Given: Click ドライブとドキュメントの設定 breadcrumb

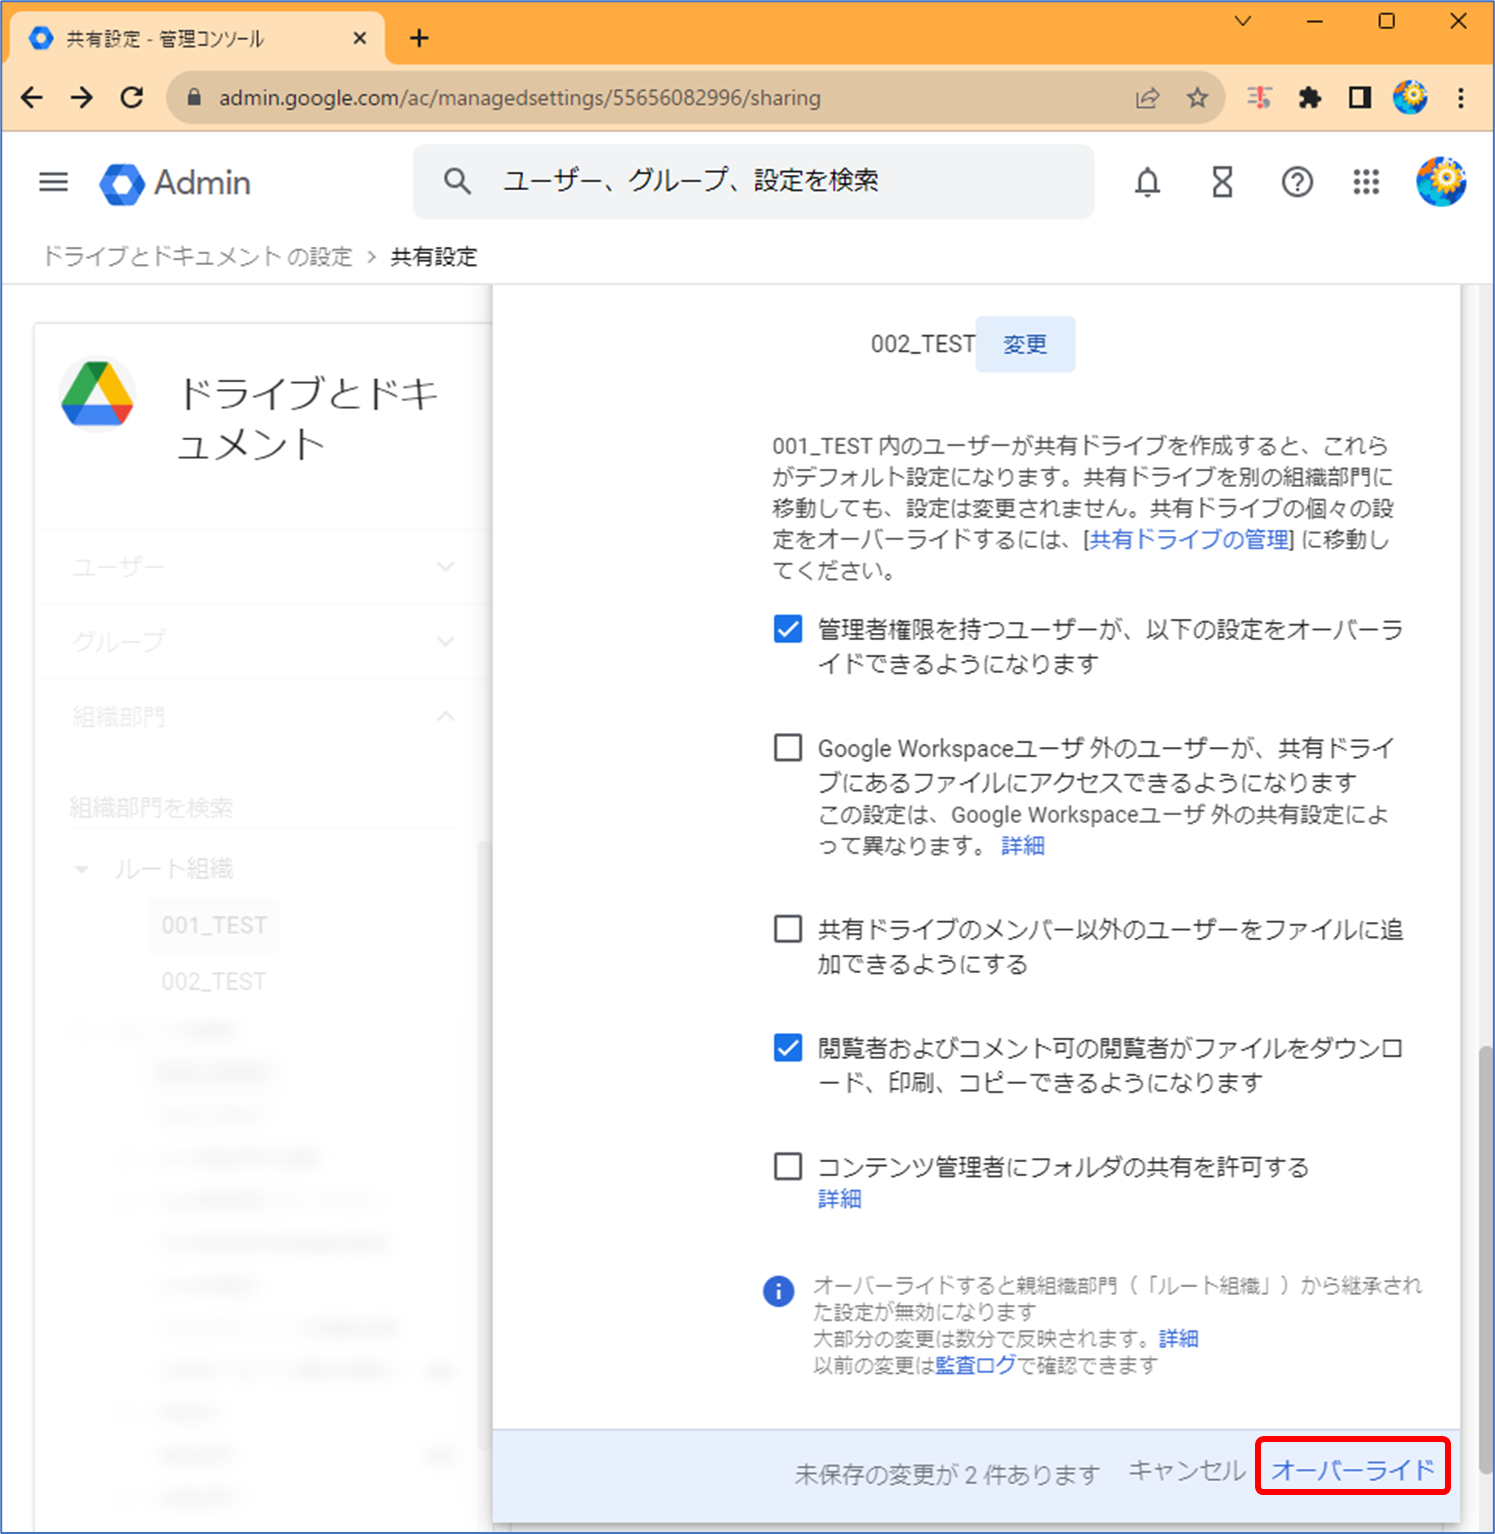Looking at the screenshot, I should point(197,257).
